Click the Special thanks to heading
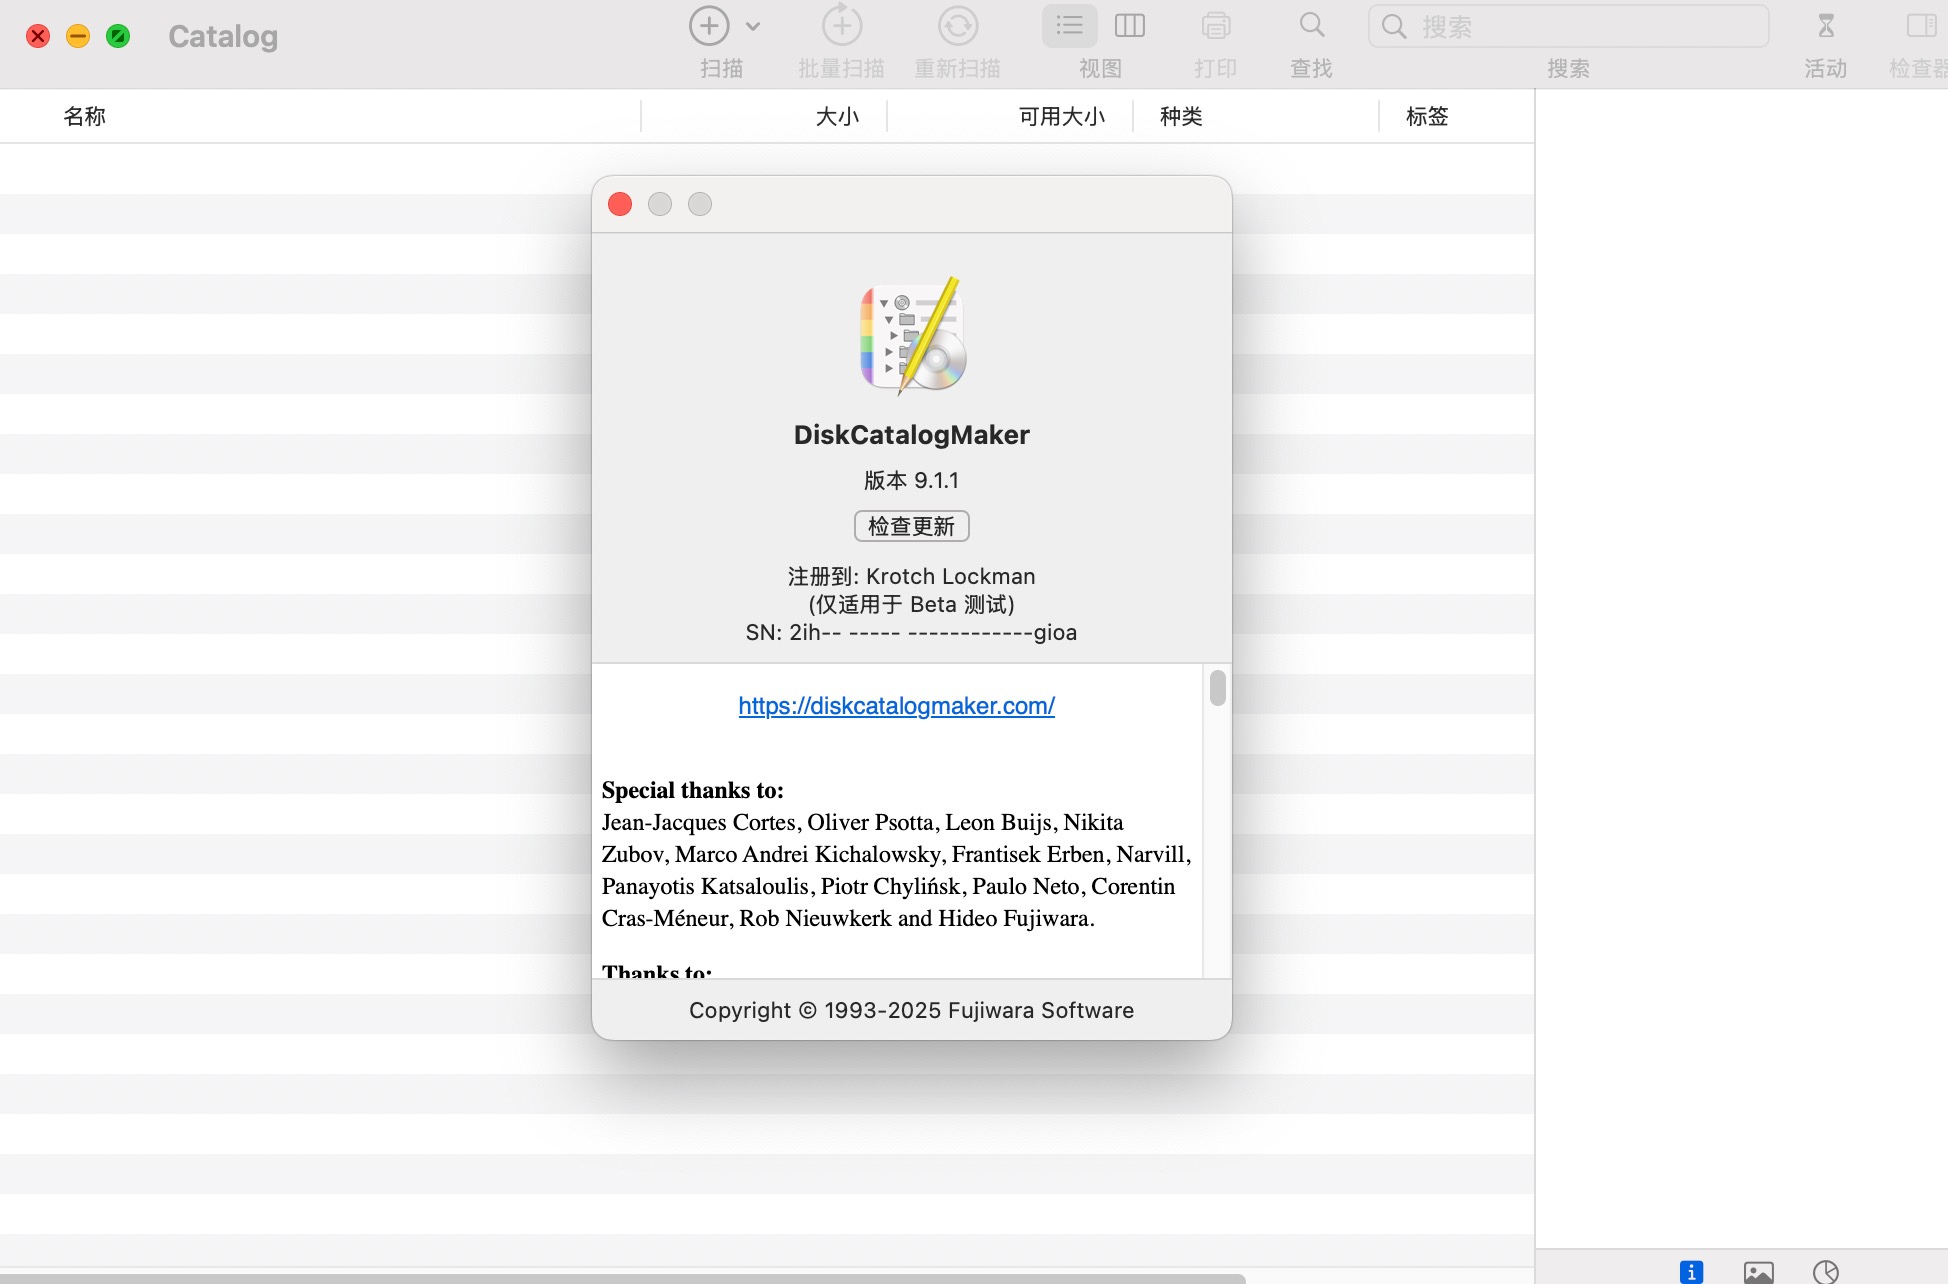 click(692, 790)
